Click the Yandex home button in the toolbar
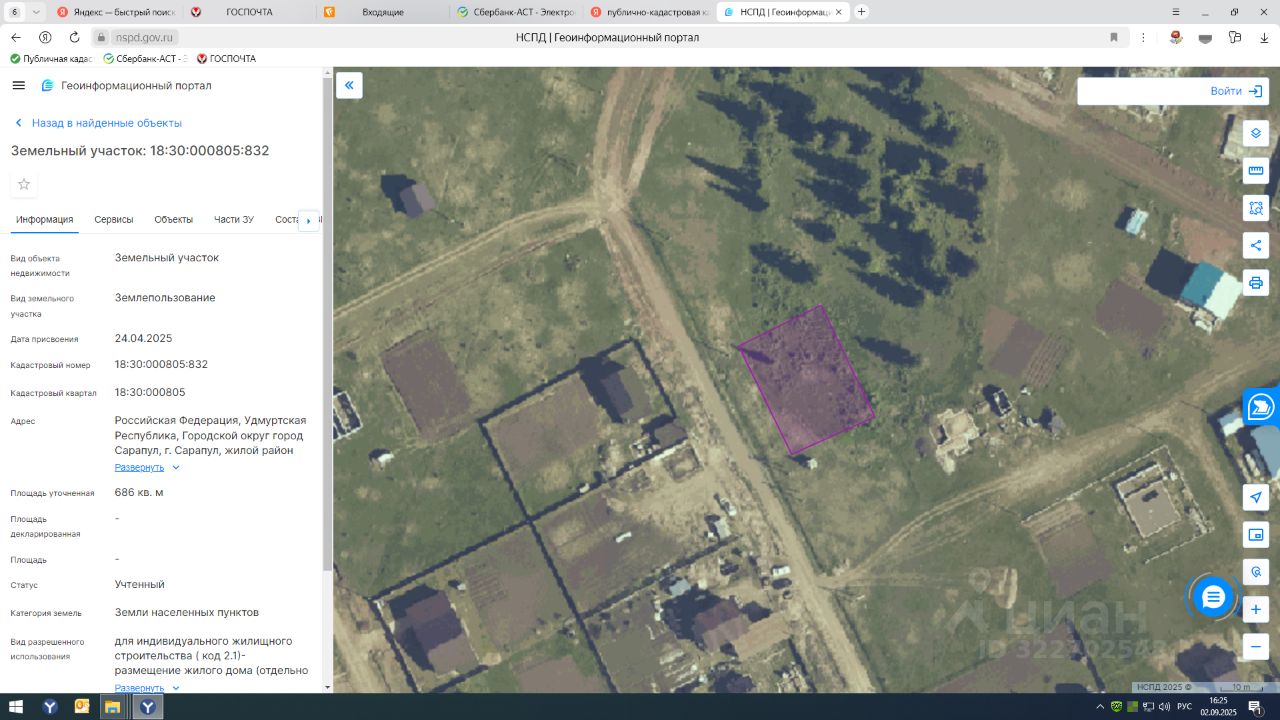 coord(45,37)
